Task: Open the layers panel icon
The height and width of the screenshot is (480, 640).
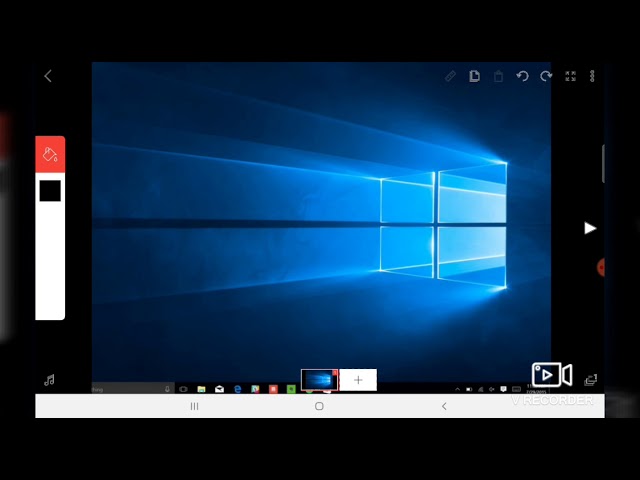Action: point(591,380)
